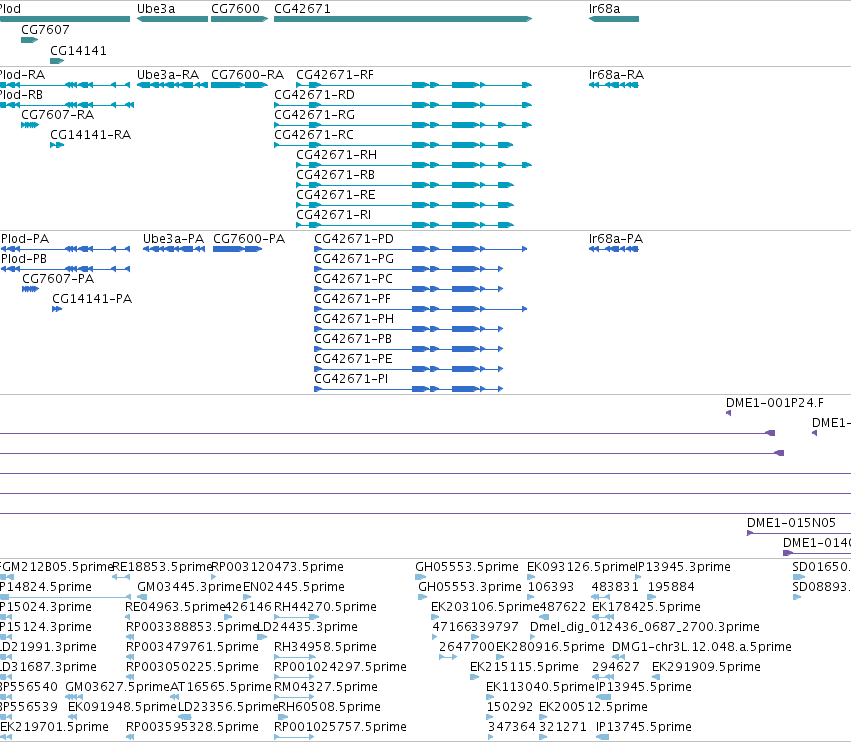Click transcript CG42671-RI label

click(x=334, y=215)
